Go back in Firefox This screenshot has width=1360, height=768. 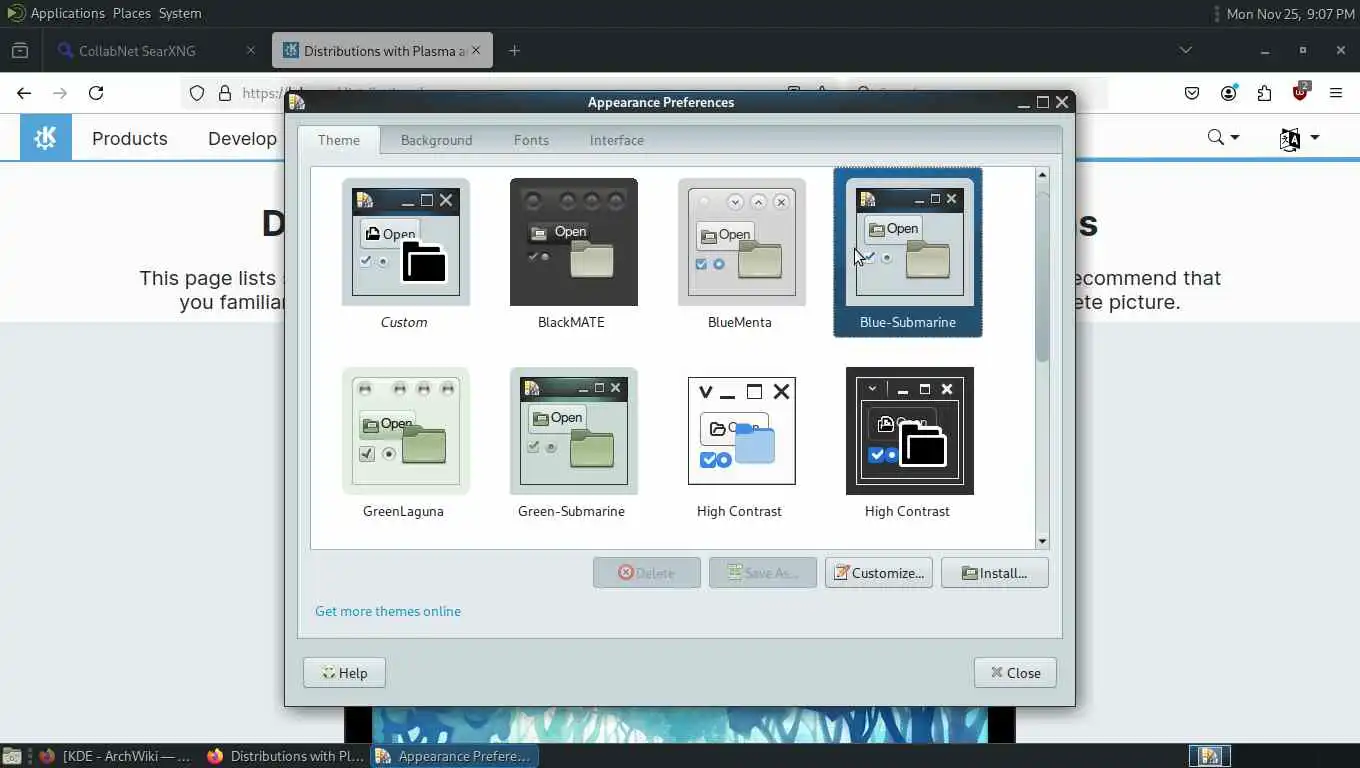pos(24,93)
